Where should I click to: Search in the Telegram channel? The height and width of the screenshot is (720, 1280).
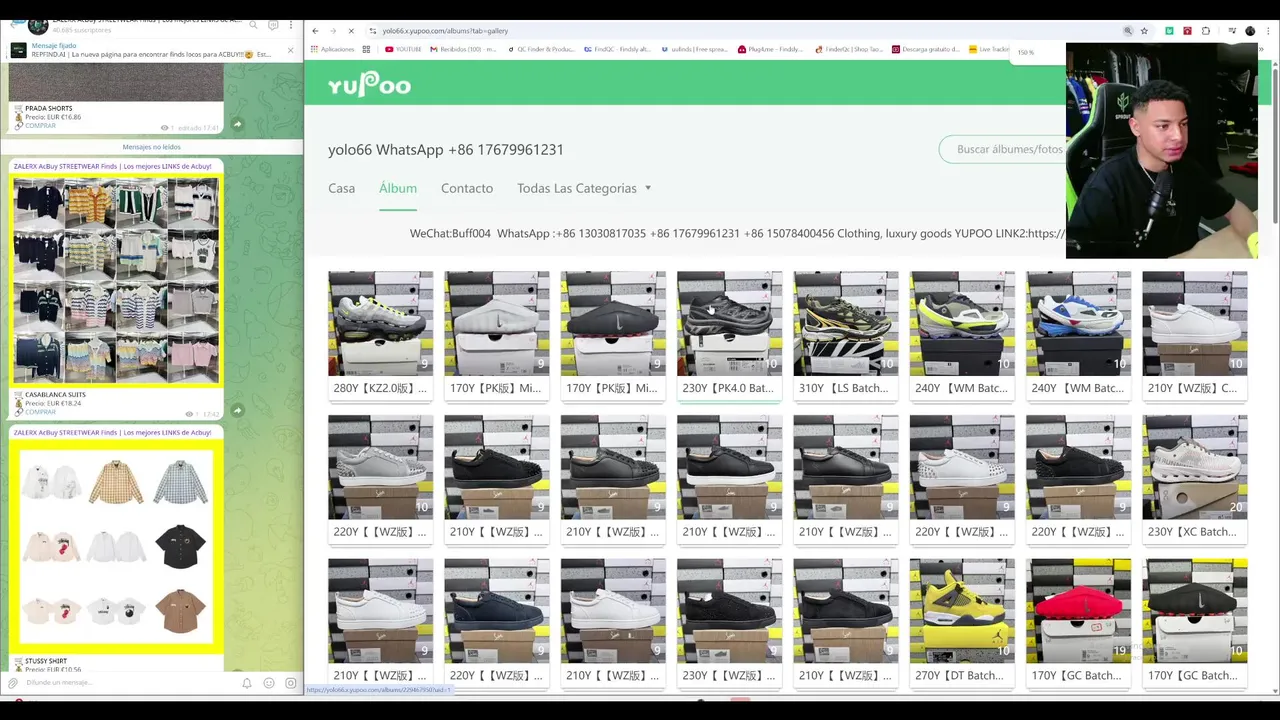tap(254, 25)
